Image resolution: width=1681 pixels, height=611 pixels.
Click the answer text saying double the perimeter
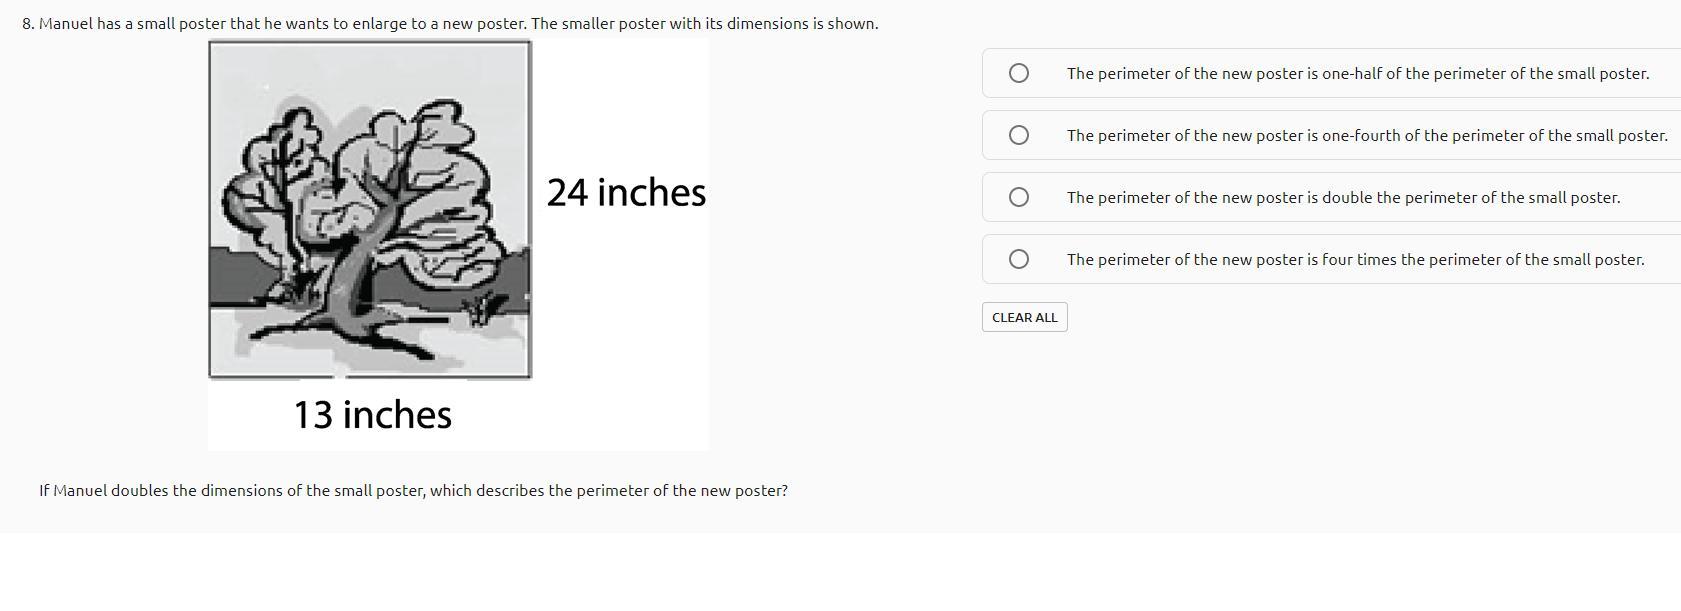tap(1342, 197)
